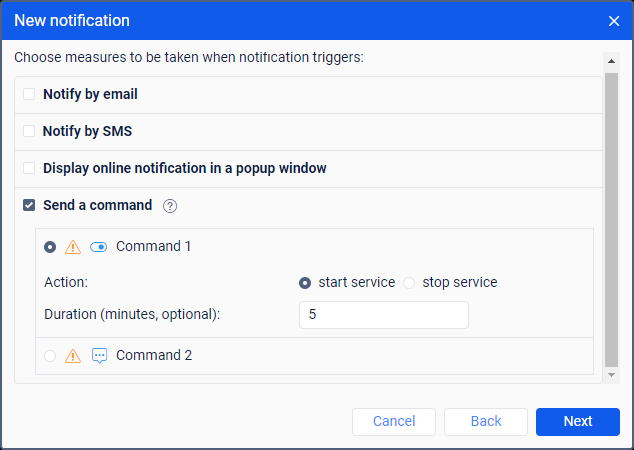Uncheck the Send a command checkbox

click(29, 205)
